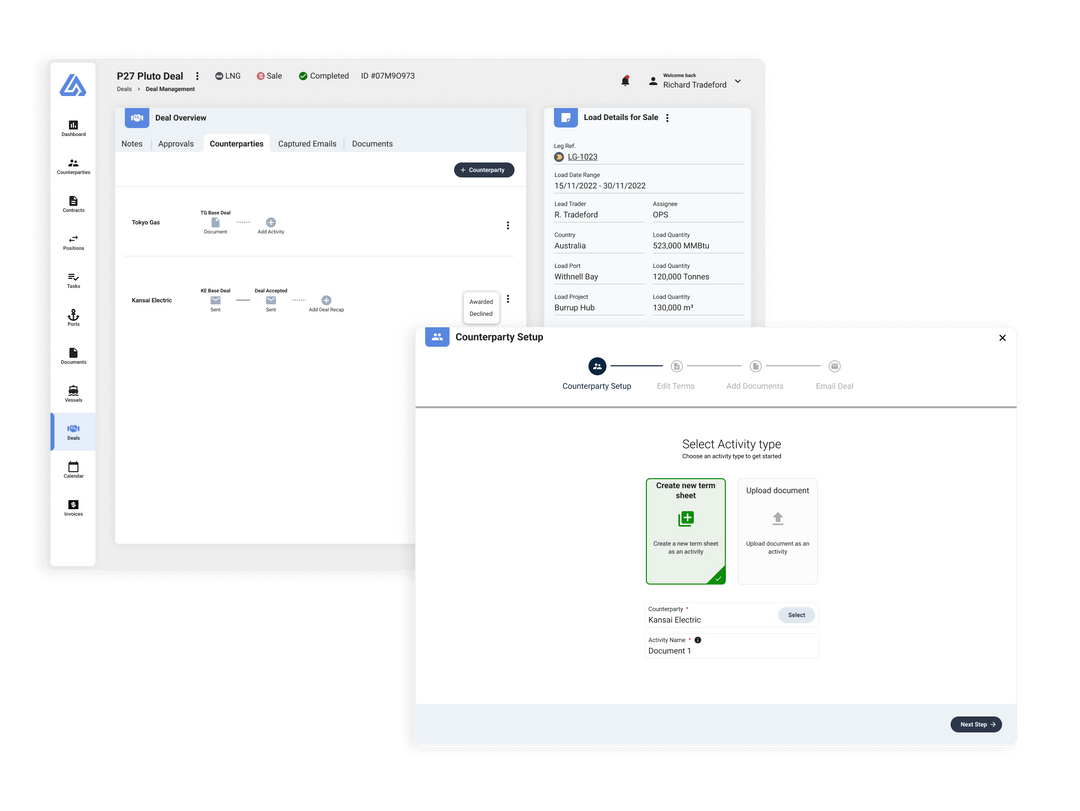Open Dashboard from the sidebar
1080x811 pixels.
point(73,128)
